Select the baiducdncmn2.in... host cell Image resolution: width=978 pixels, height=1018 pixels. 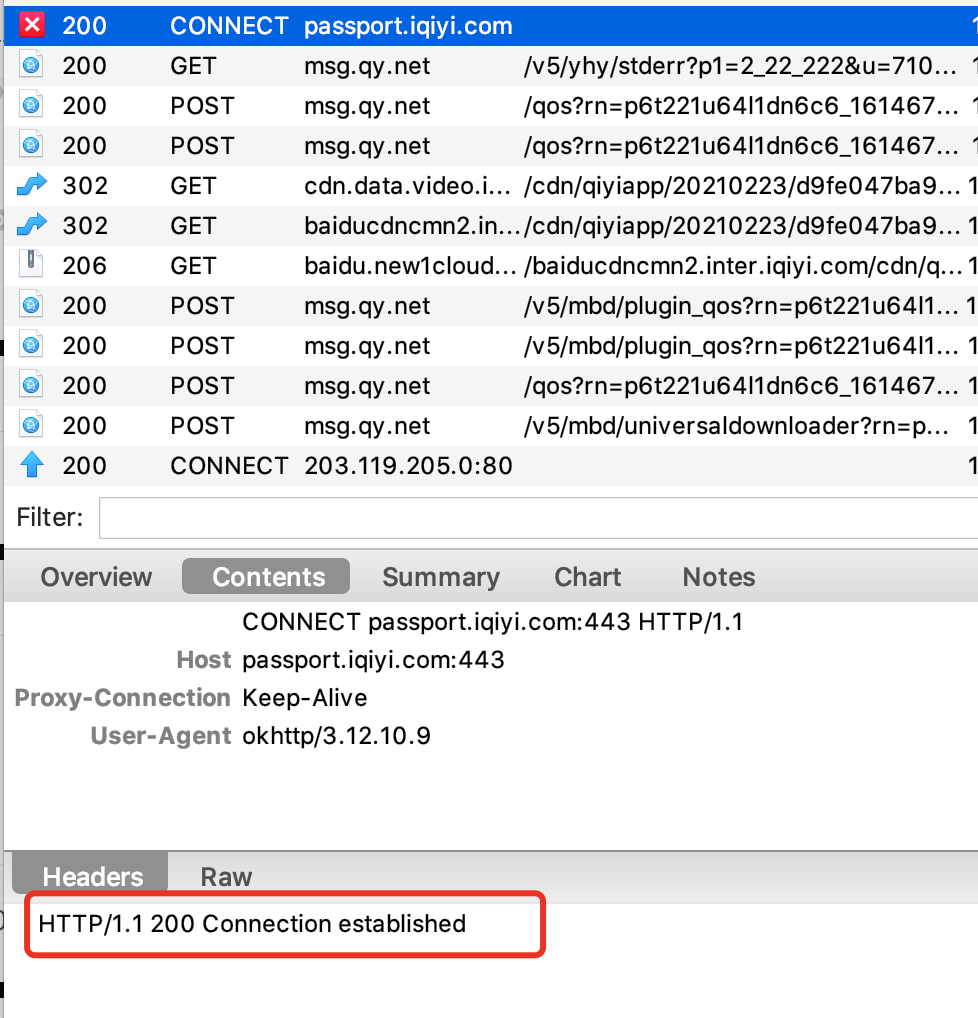tap(412, 225)
